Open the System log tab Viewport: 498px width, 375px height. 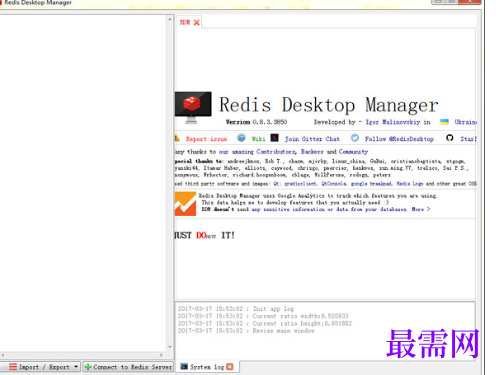click(x=207, y=367)
